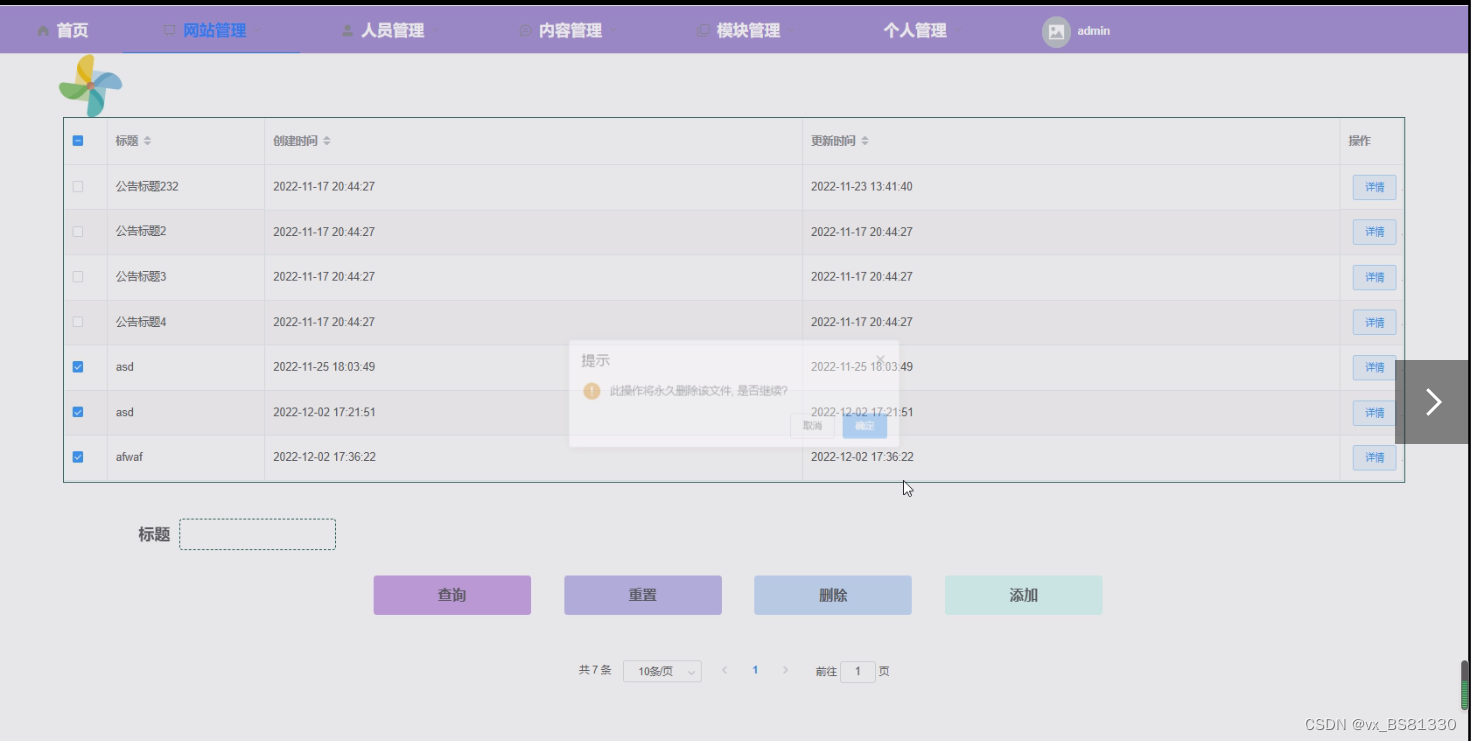View 详情 for afwaf row
The height and width of the screenshot is (741, 1471).
coord(1374,457)
